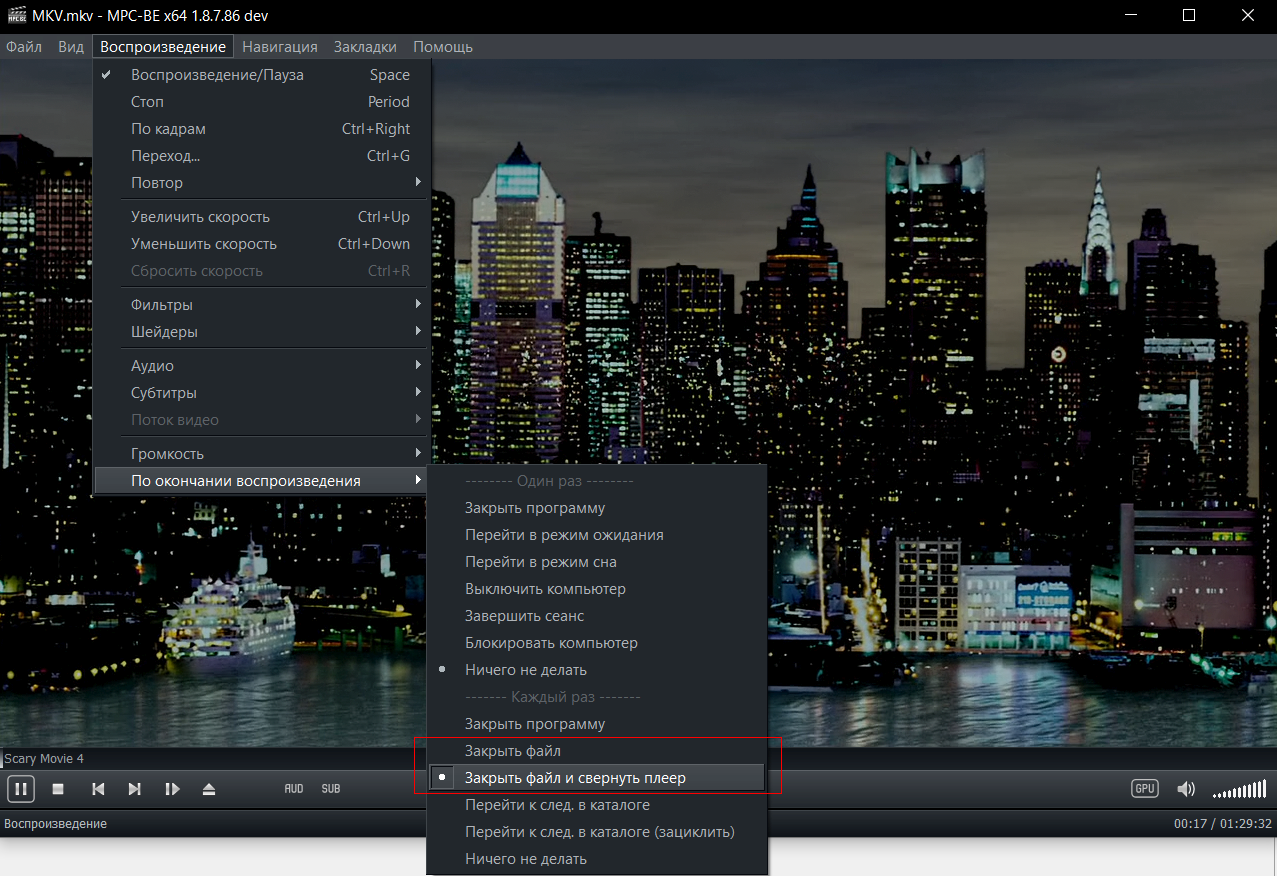This screenshot has width=1277, height=876.
Task: Open the 'Навигация' menu
Action: click(x=279, y=47)
